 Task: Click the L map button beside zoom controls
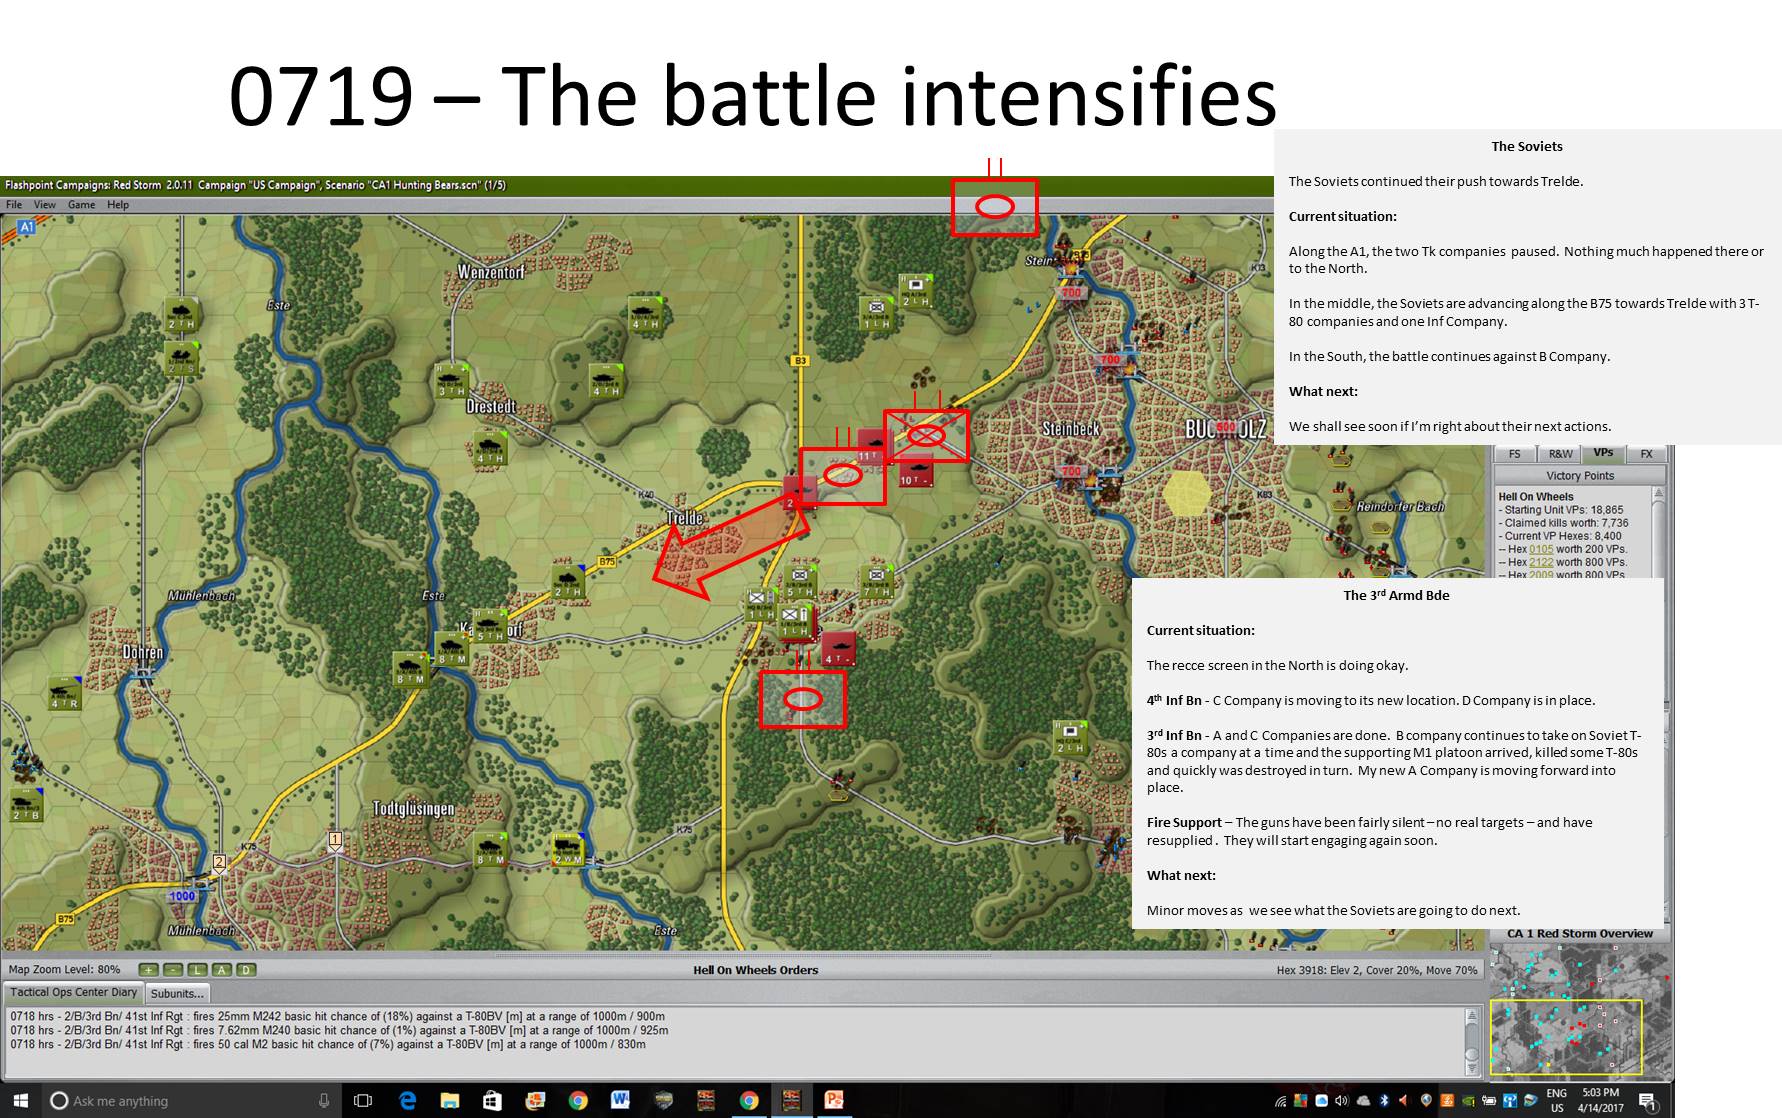click(197, 970)
